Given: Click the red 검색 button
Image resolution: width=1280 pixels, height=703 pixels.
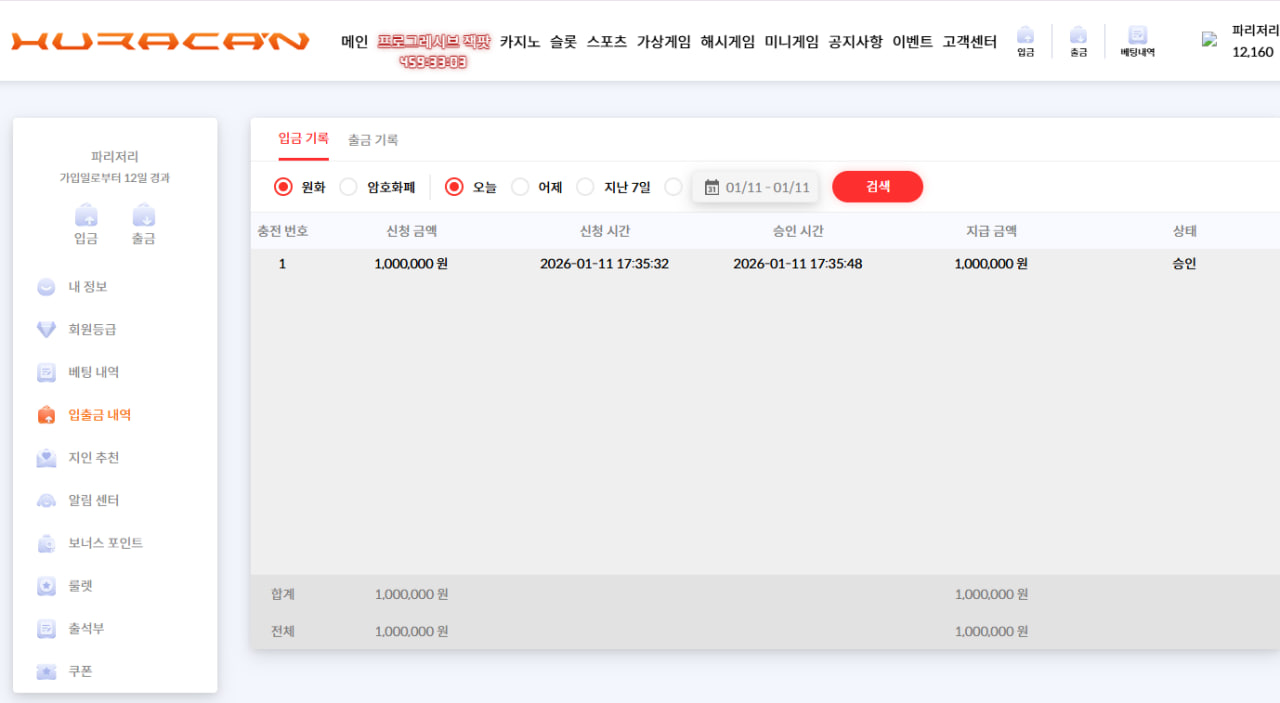Looking at the screenshot, I should (878, 187).
